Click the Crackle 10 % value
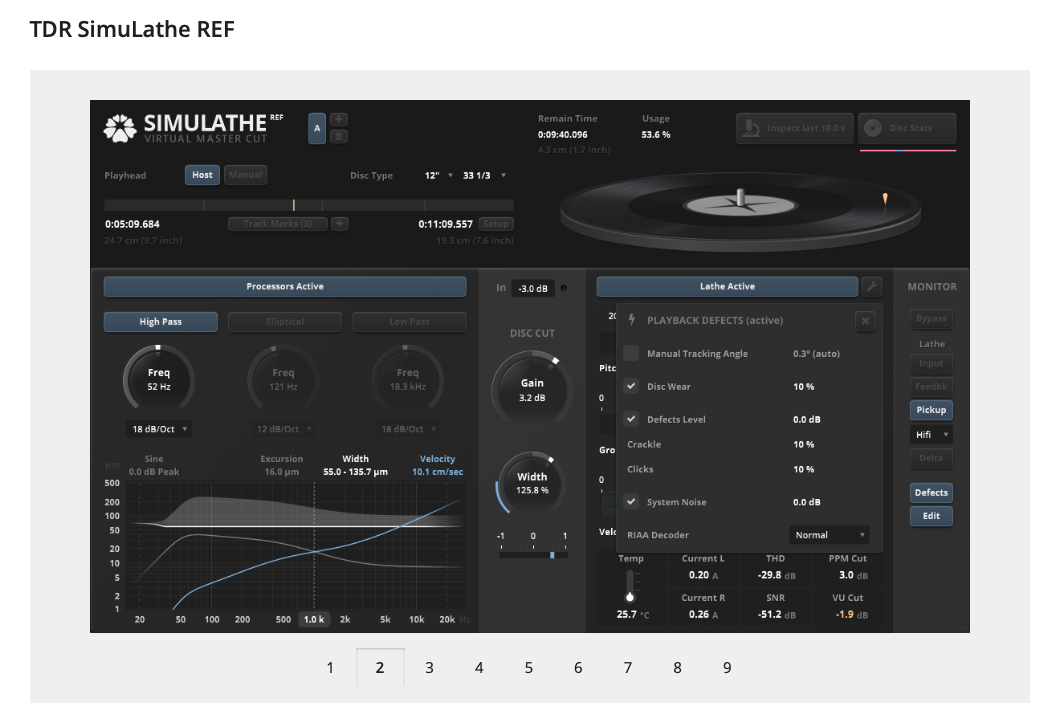1049x721 pixels. click(803, 444)
